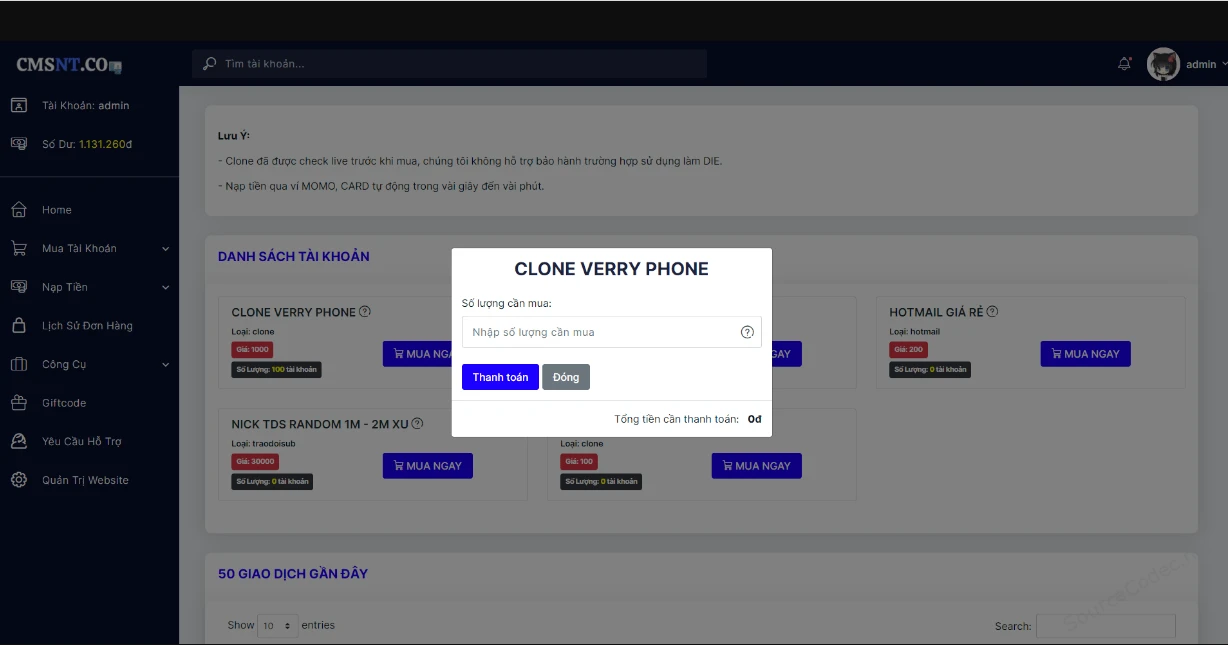Click the Home sidebar icon
The height and width of the screenshot is (645, 1228).
(18, 210)
